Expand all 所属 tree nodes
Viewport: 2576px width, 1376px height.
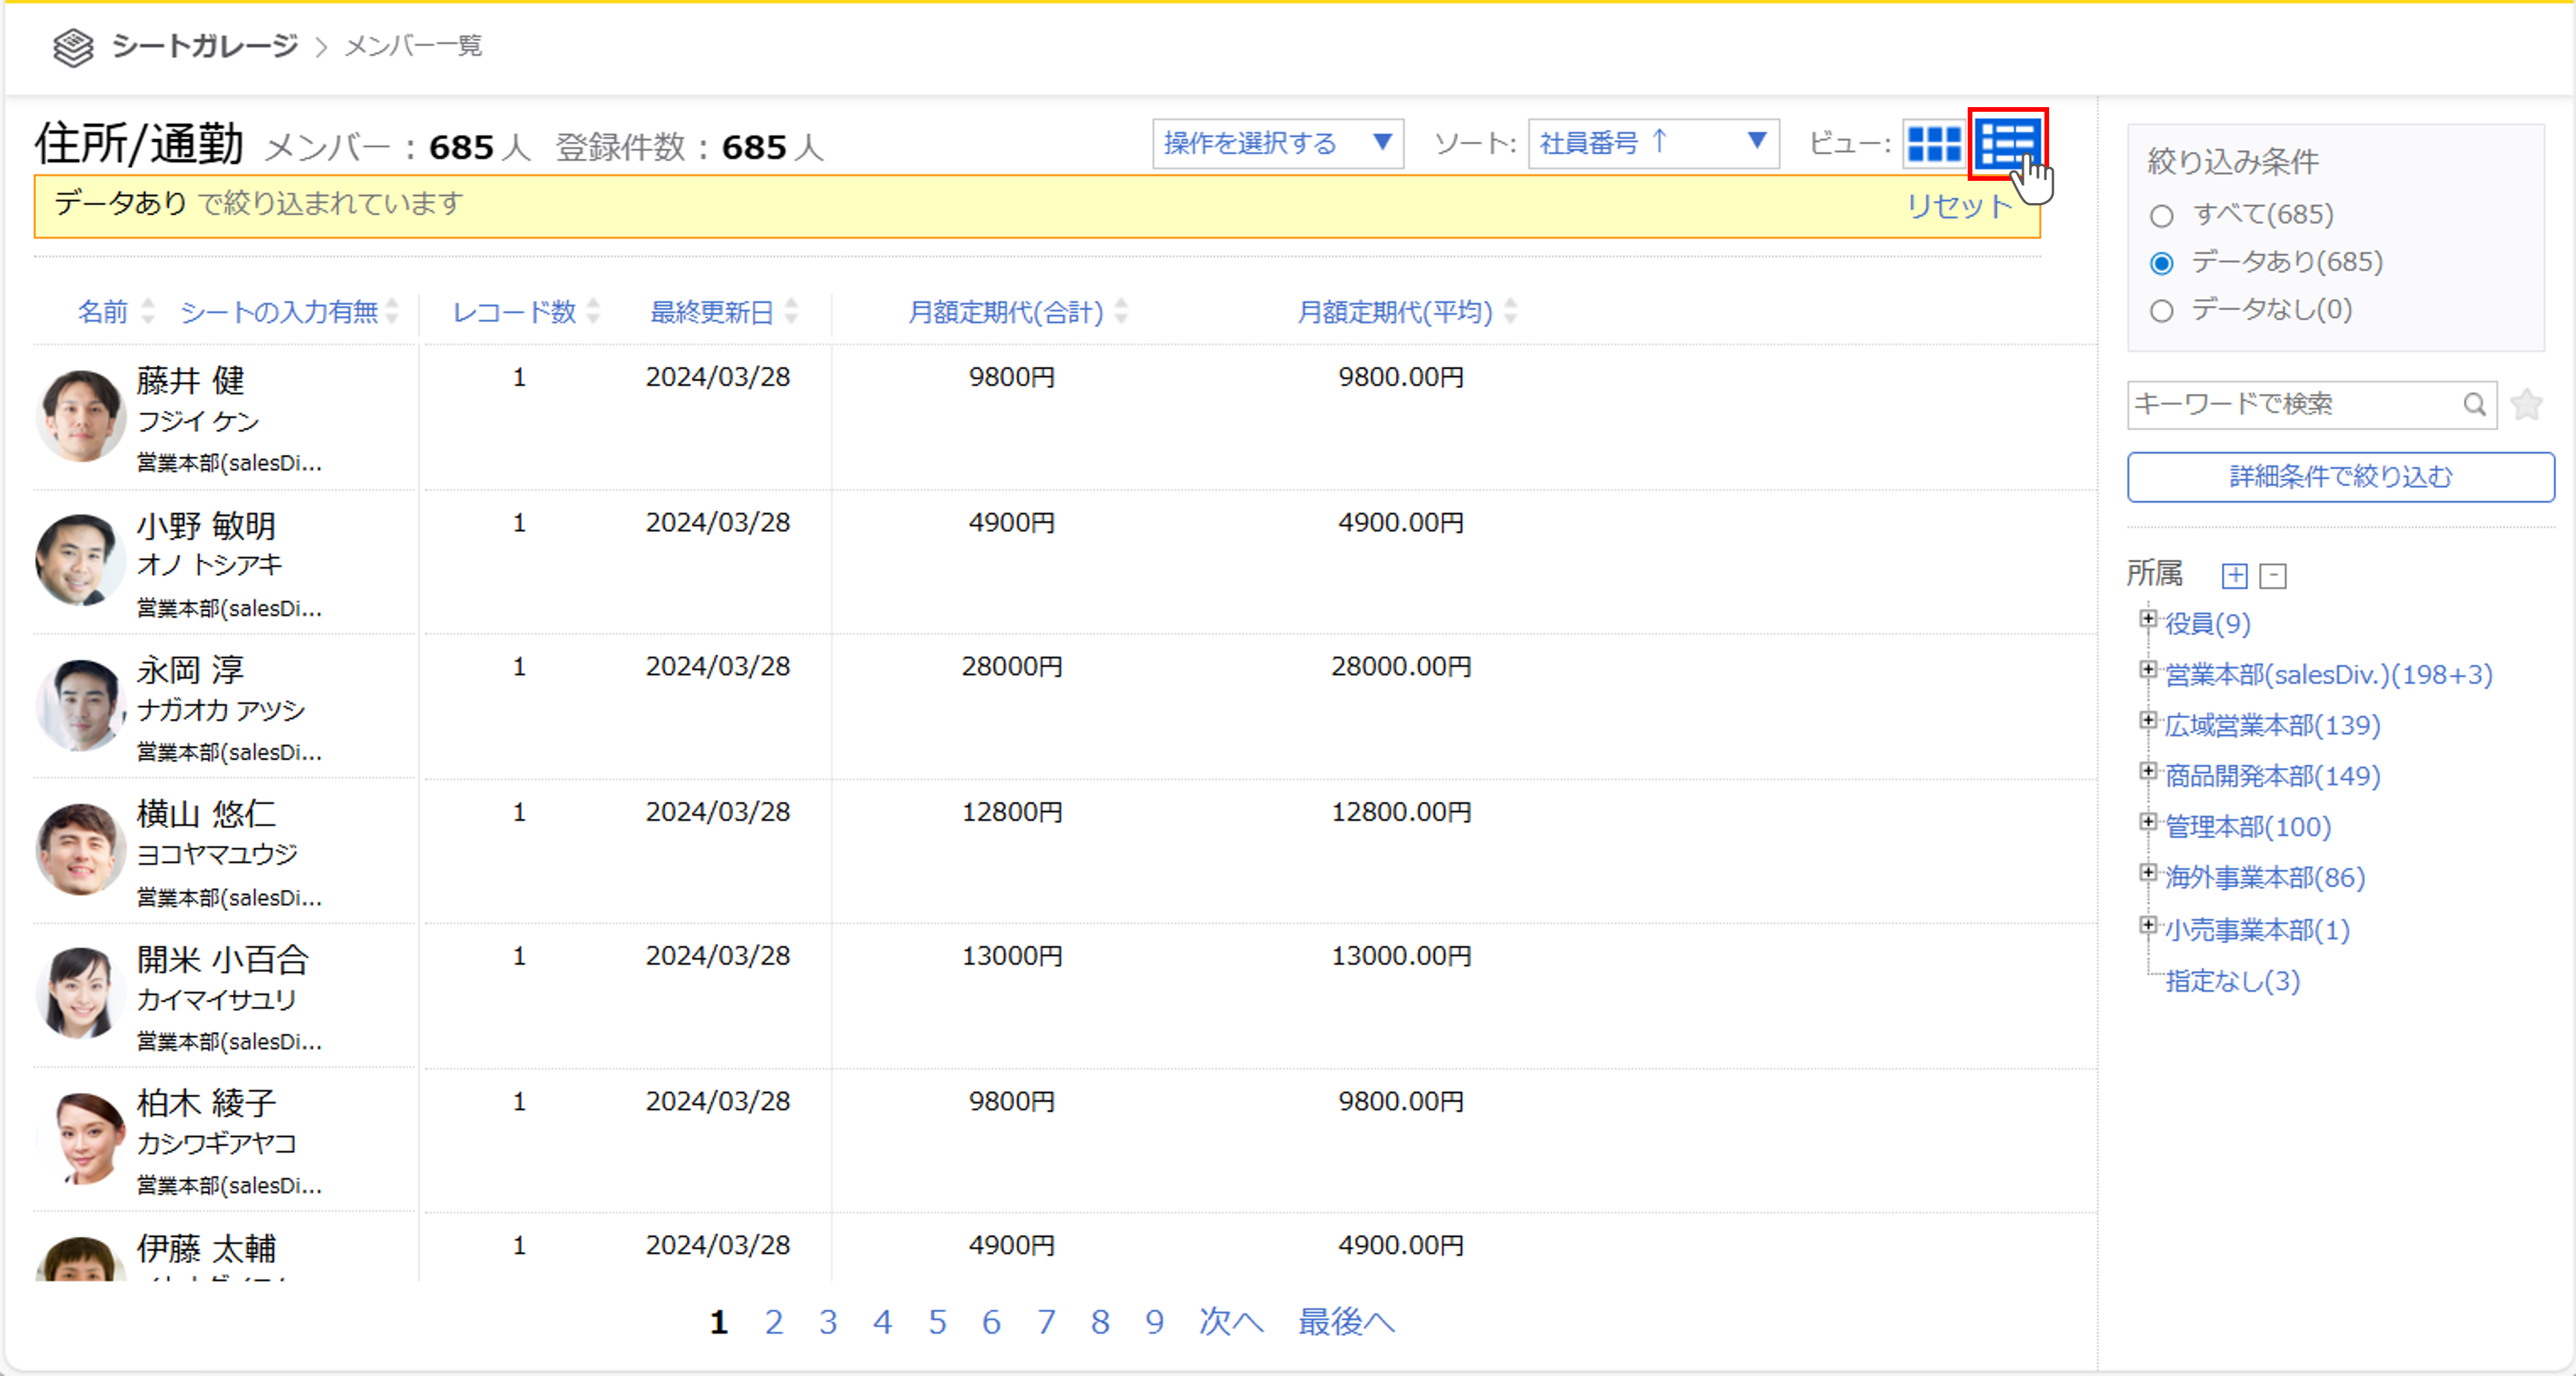tap(2234, 576)
